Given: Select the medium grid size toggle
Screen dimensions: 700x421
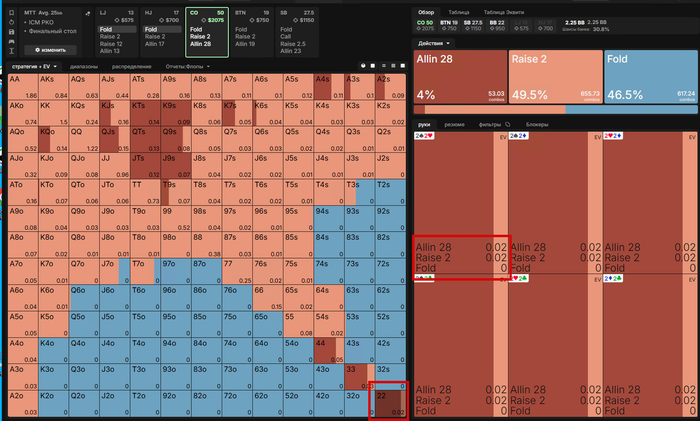Looking at the screenshot, I should (x=393, y=66).
